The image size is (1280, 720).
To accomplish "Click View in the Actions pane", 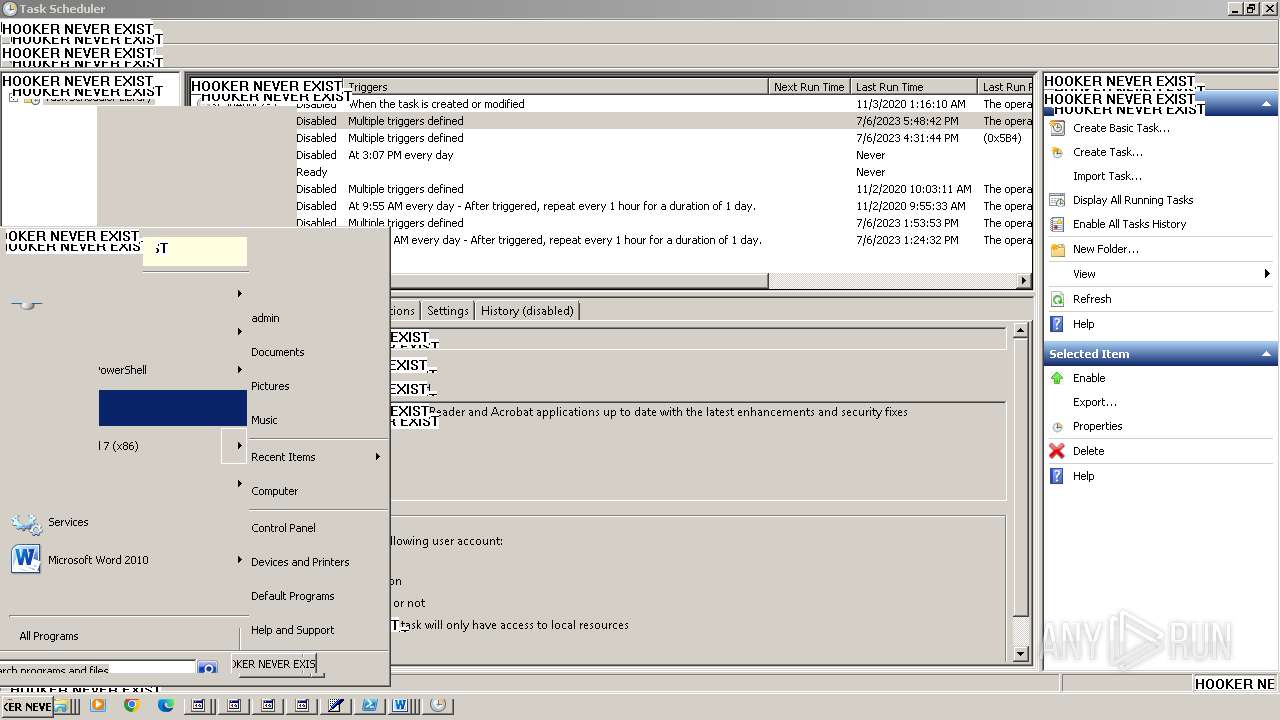I will 1084,274.
